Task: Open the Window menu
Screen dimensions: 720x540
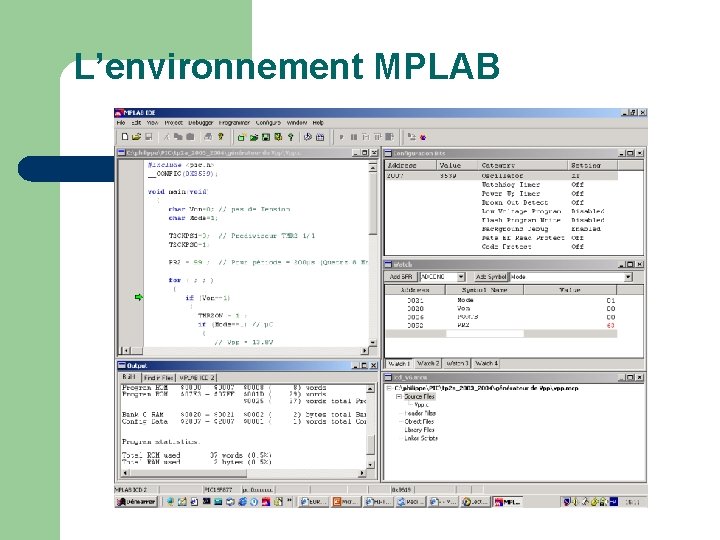Action: [297, 123]
